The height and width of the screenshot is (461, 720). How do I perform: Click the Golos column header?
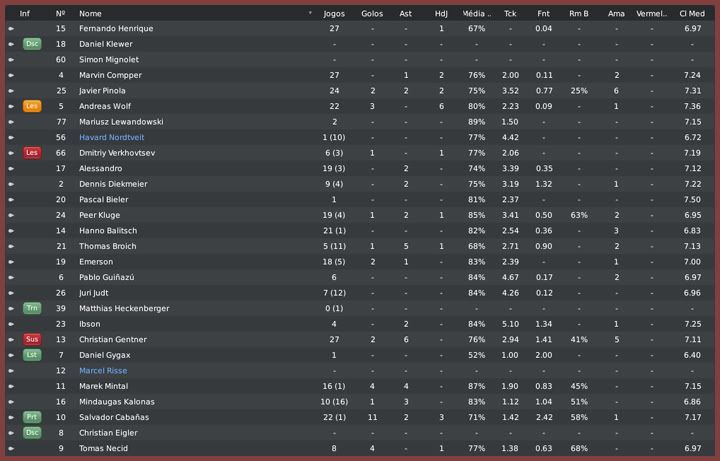click(372, 14)
